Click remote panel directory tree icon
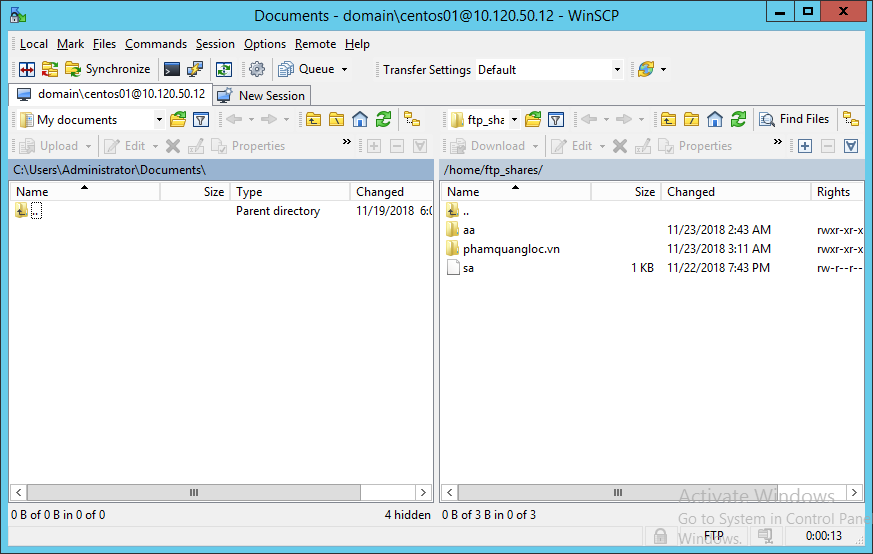The width and height of the screenshot is (873, 554). coord(851,119)
